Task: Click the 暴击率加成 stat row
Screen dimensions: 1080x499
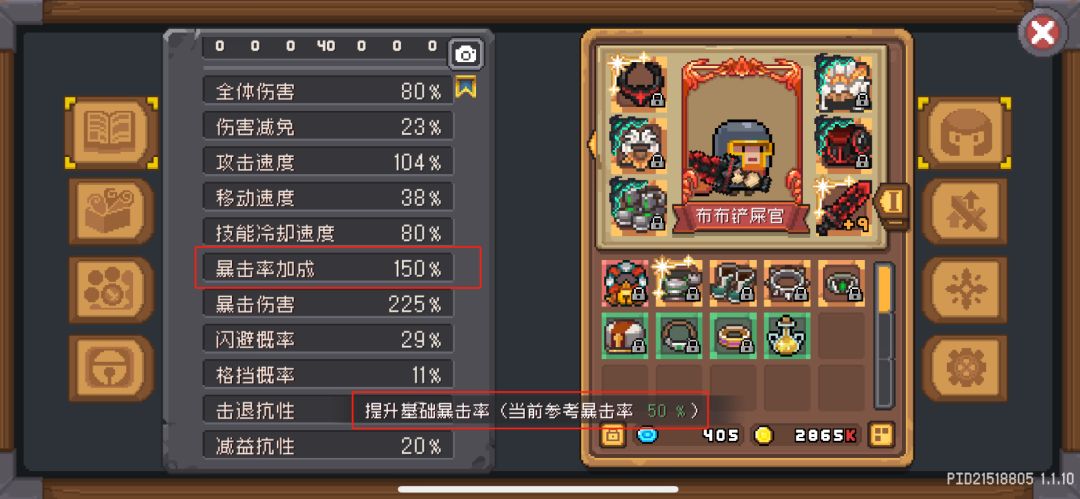Action: [328, 268]
